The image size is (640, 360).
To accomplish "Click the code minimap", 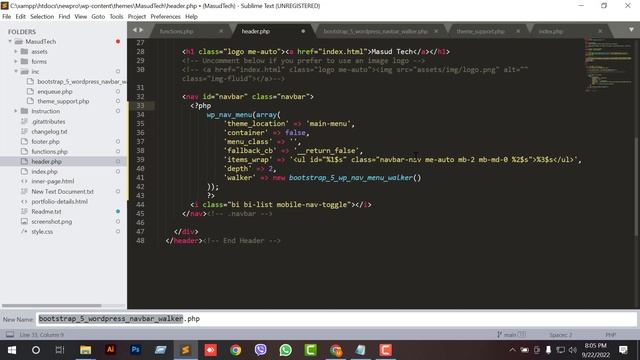I will click(x=608, y=65).
